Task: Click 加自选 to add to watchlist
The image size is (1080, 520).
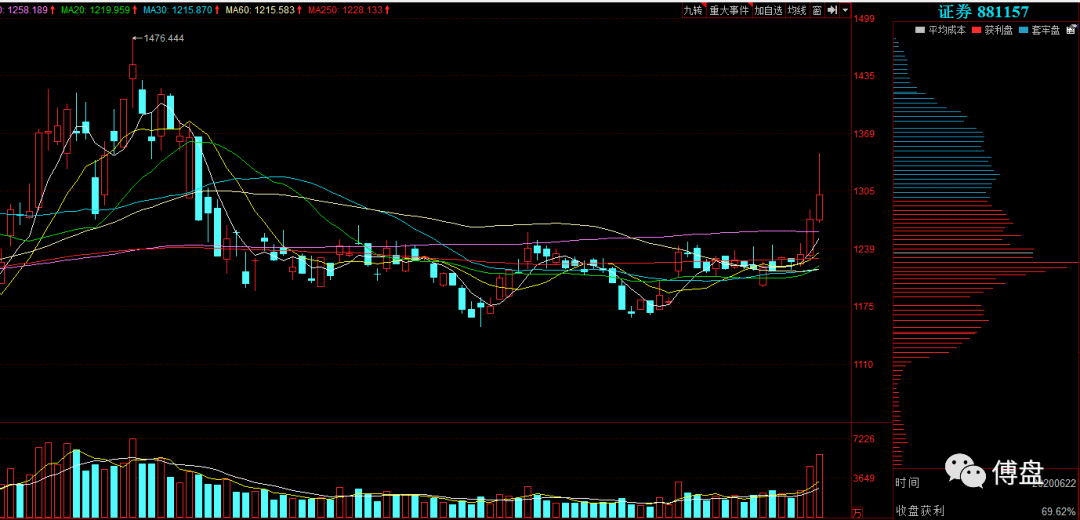Action: (x=768, y=10)
